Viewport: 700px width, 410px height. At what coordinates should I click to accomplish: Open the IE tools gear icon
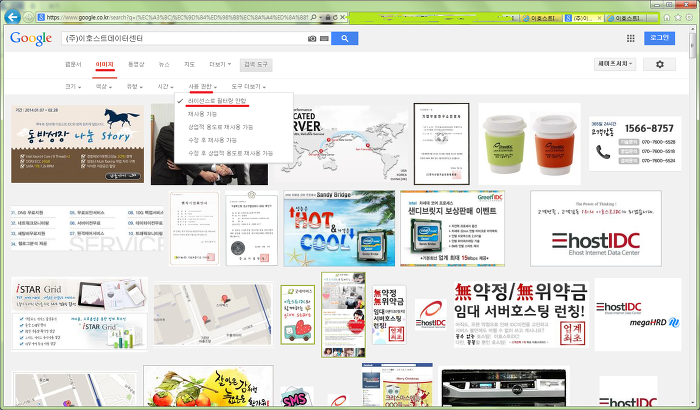pos(689,17)
